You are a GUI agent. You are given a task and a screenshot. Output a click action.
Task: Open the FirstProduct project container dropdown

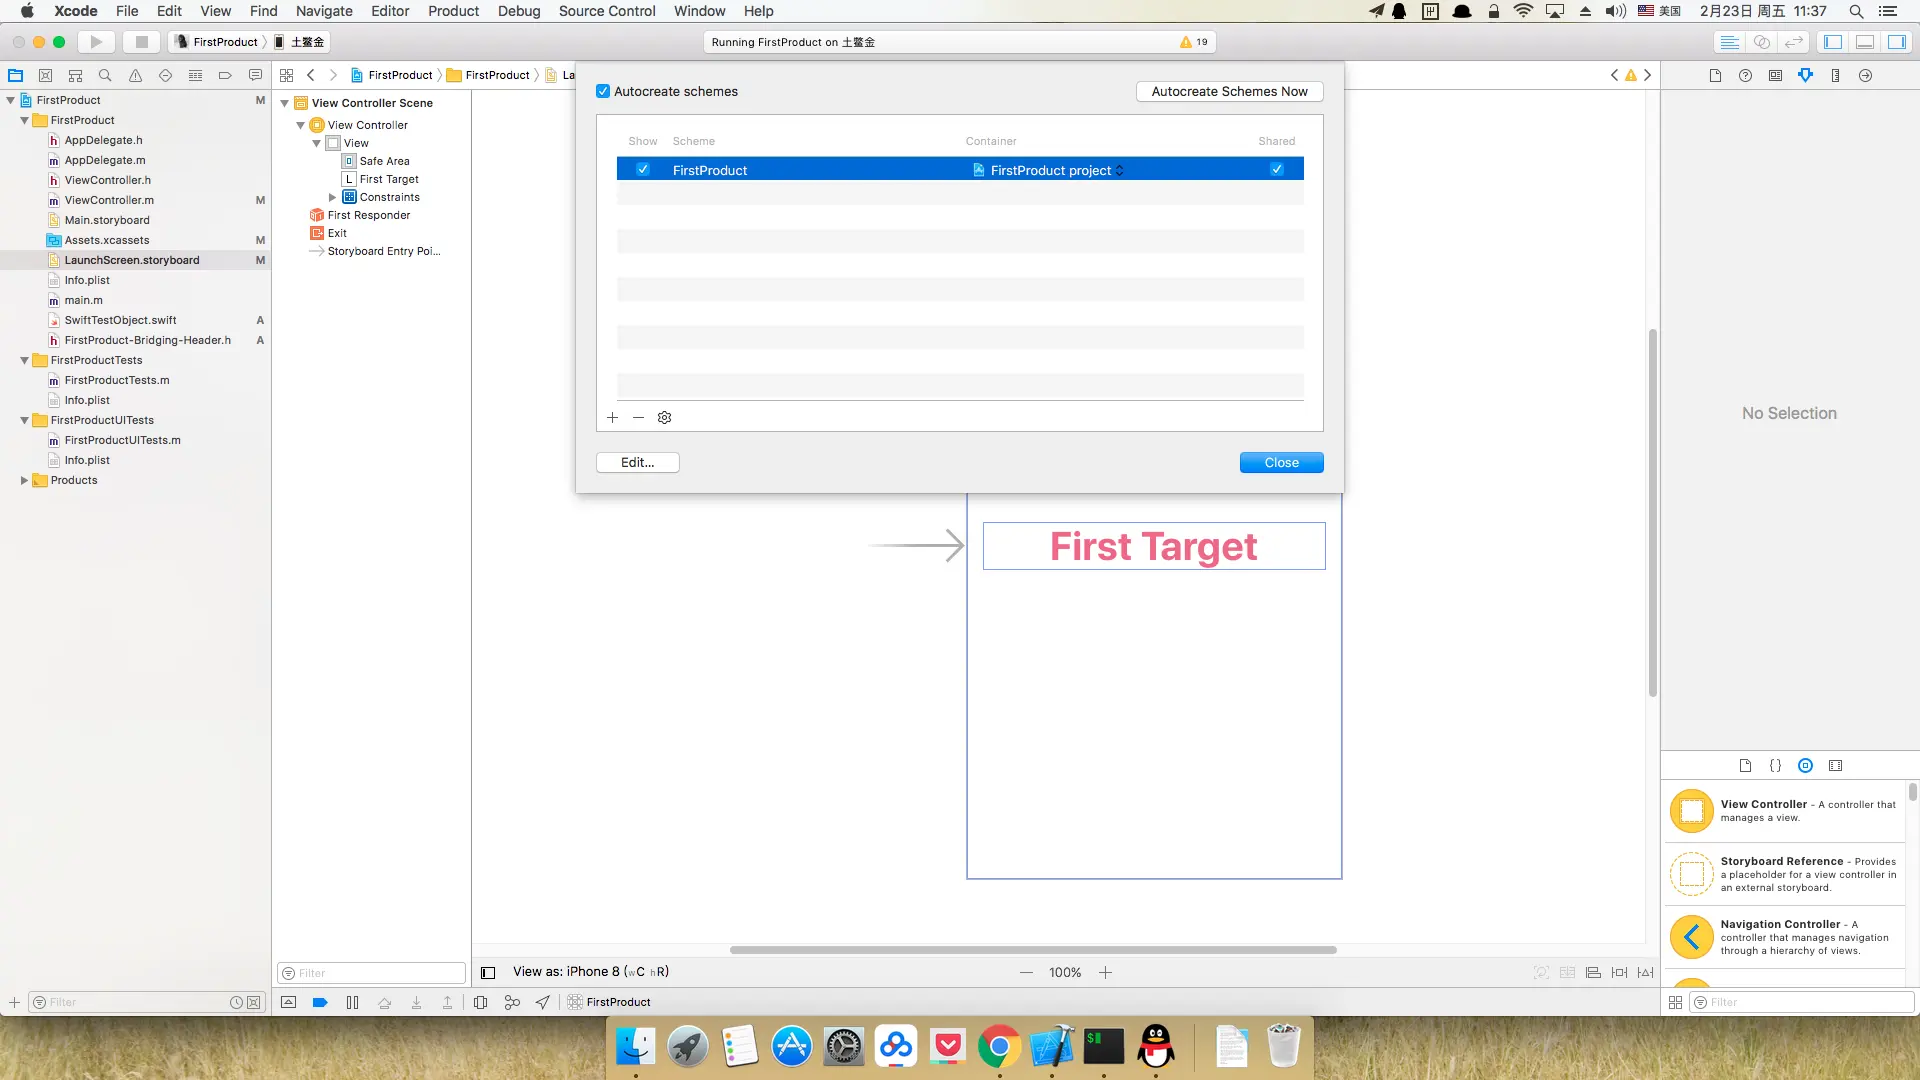(1050, 170)
